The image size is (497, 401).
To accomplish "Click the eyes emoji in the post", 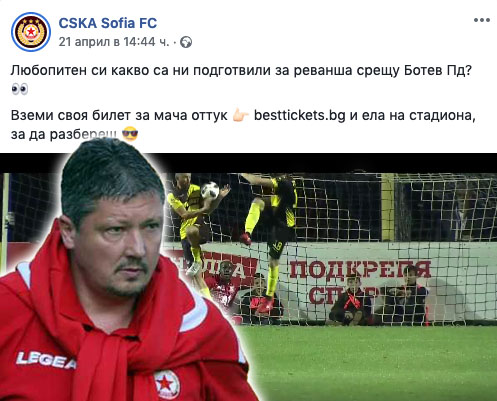I will [x=20, y=89].
